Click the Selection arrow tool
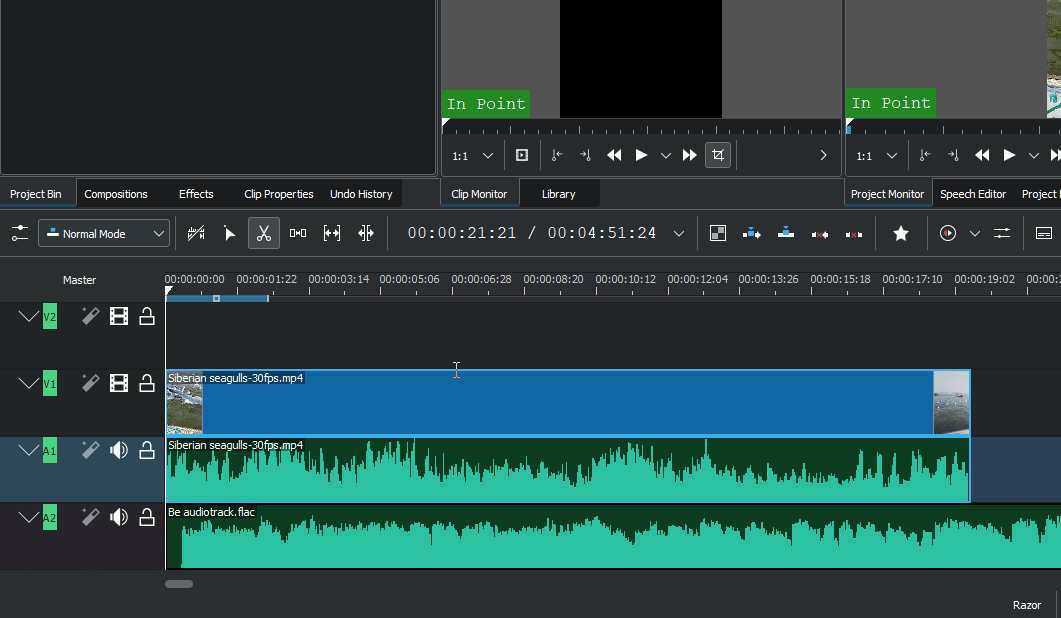 click(229, 233)
